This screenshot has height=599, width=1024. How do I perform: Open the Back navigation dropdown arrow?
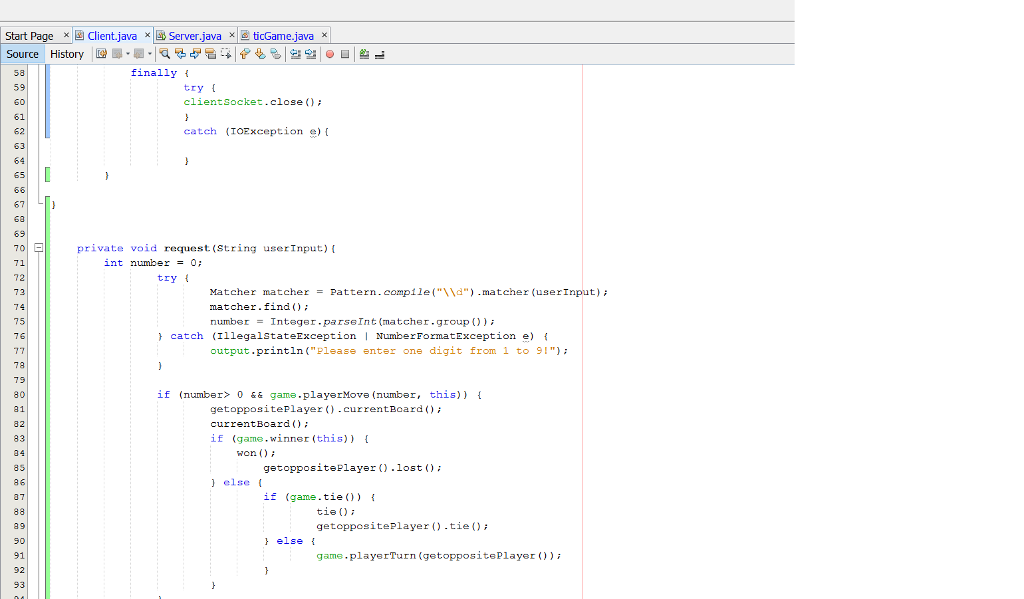(127, 54)
